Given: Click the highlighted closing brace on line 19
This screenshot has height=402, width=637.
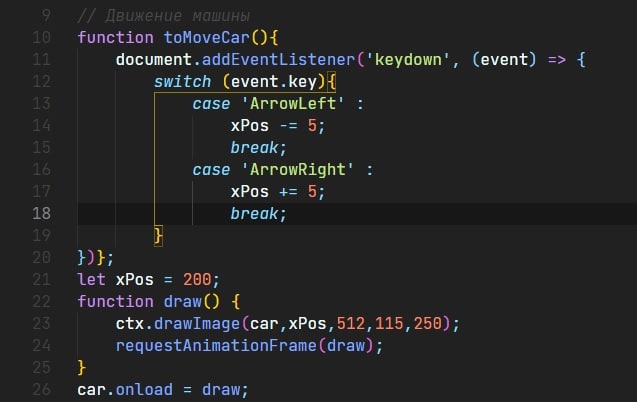Looking at the screenshot, I should coord(158,236).
